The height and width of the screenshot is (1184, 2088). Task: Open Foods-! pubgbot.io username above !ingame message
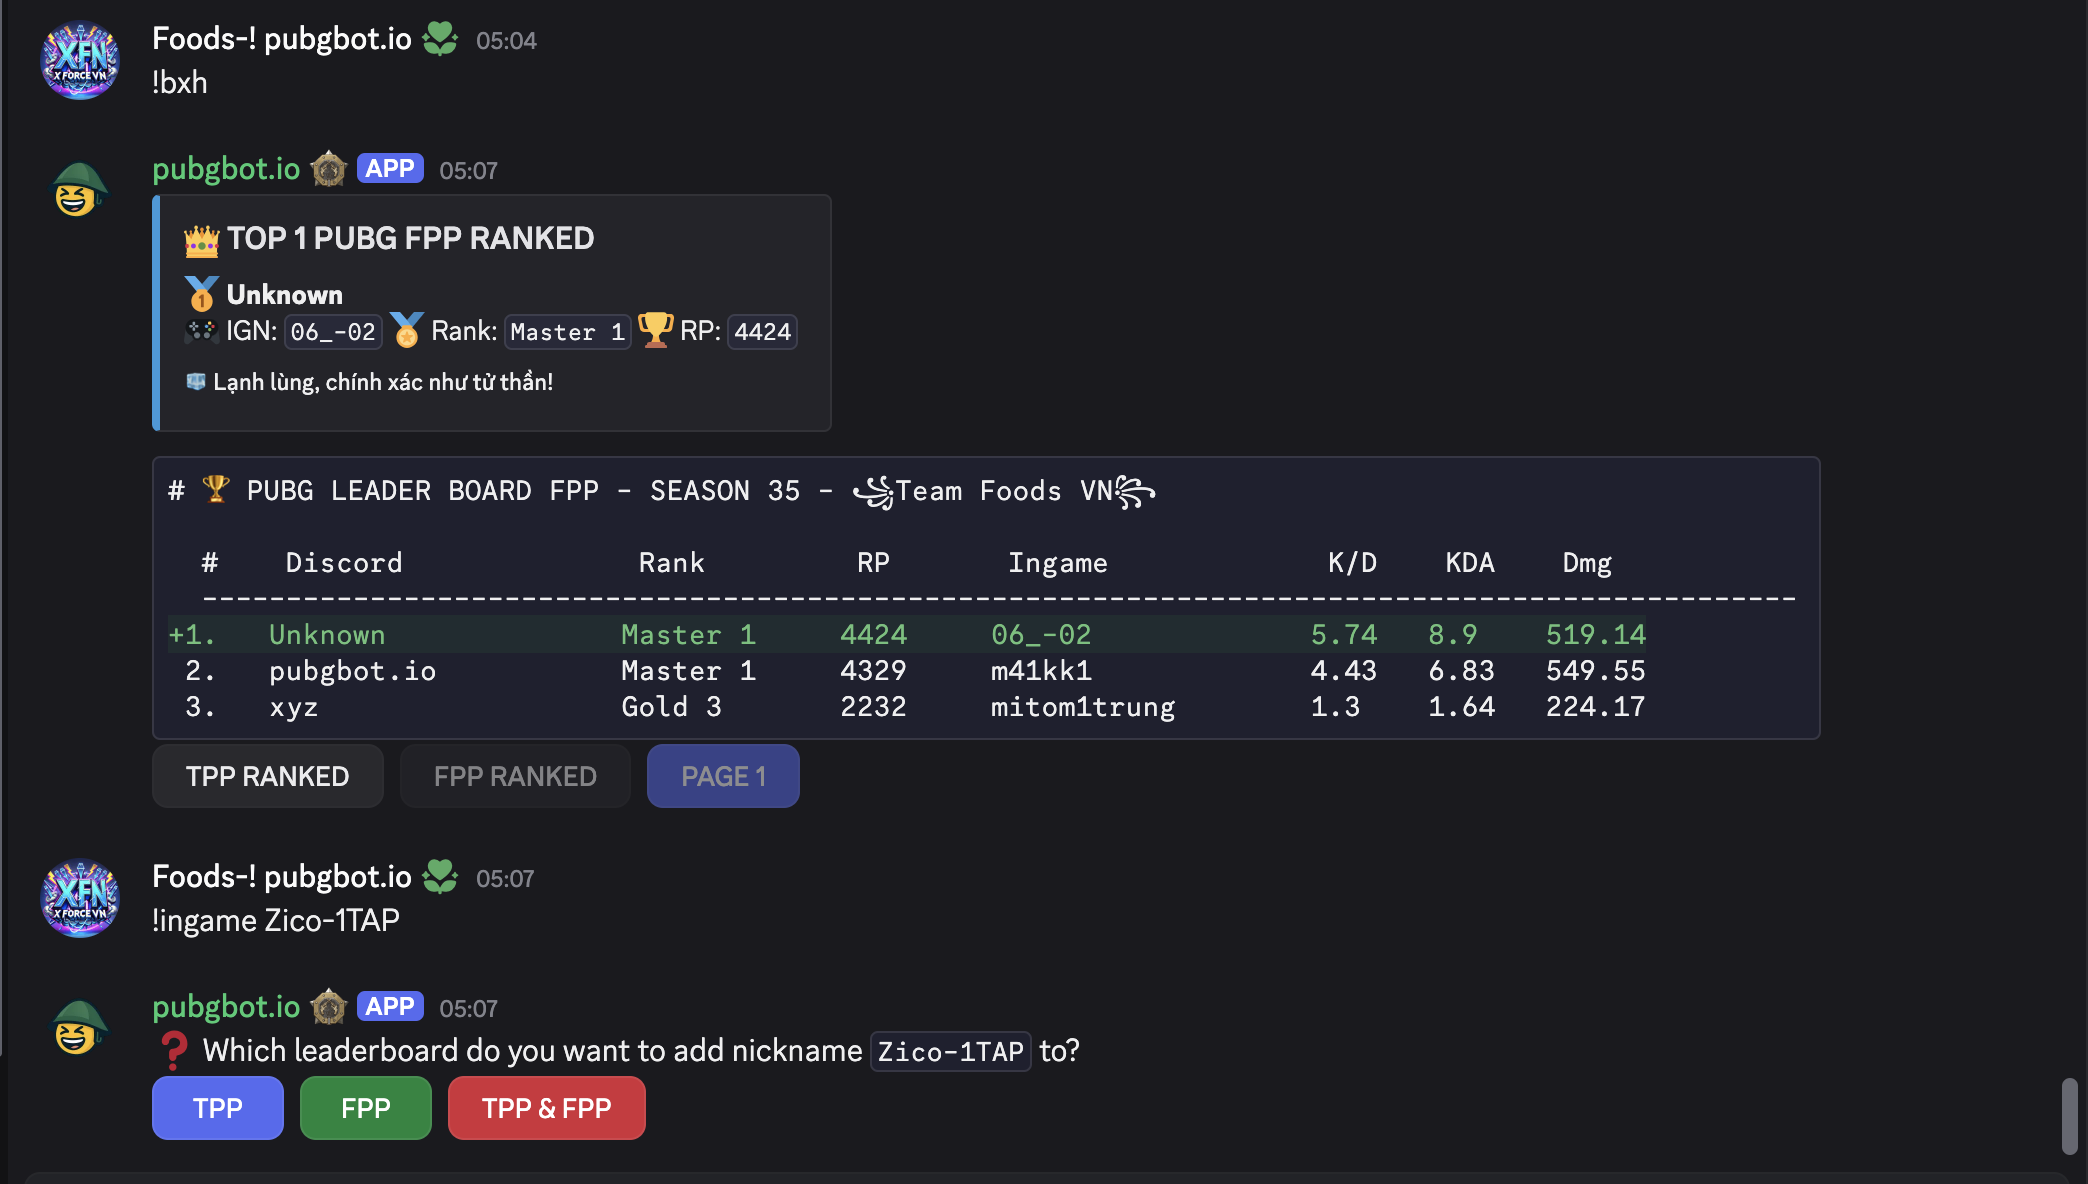tap(282, 877)
